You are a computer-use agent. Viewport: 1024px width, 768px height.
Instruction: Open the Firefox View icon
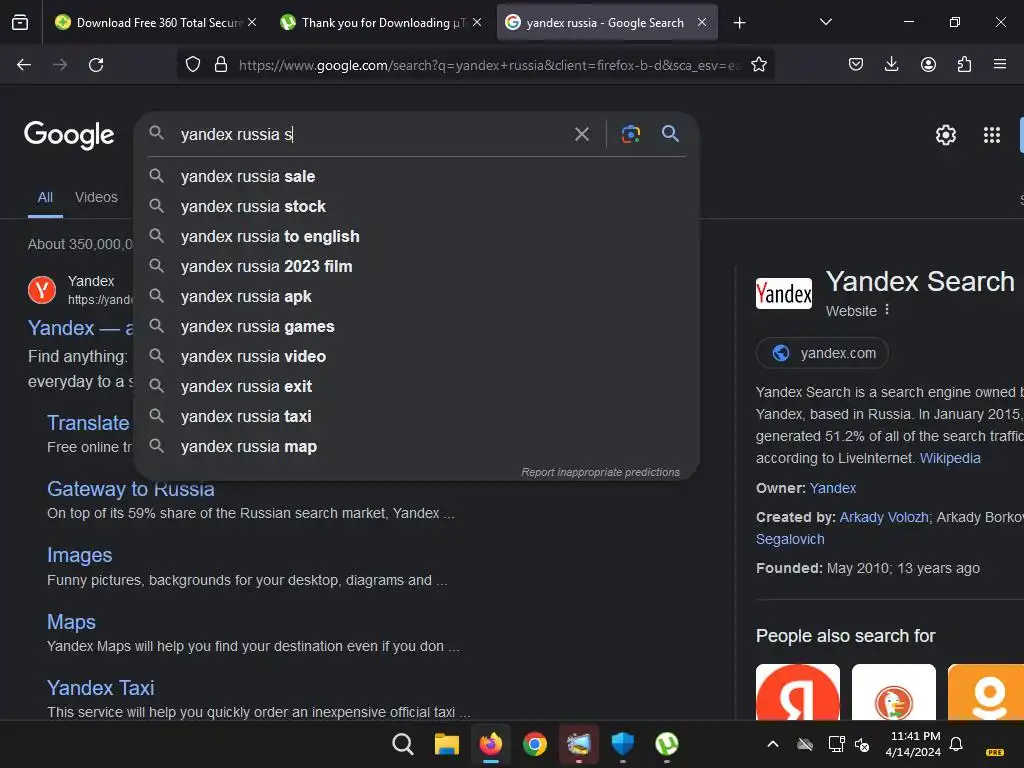(20, 23)
